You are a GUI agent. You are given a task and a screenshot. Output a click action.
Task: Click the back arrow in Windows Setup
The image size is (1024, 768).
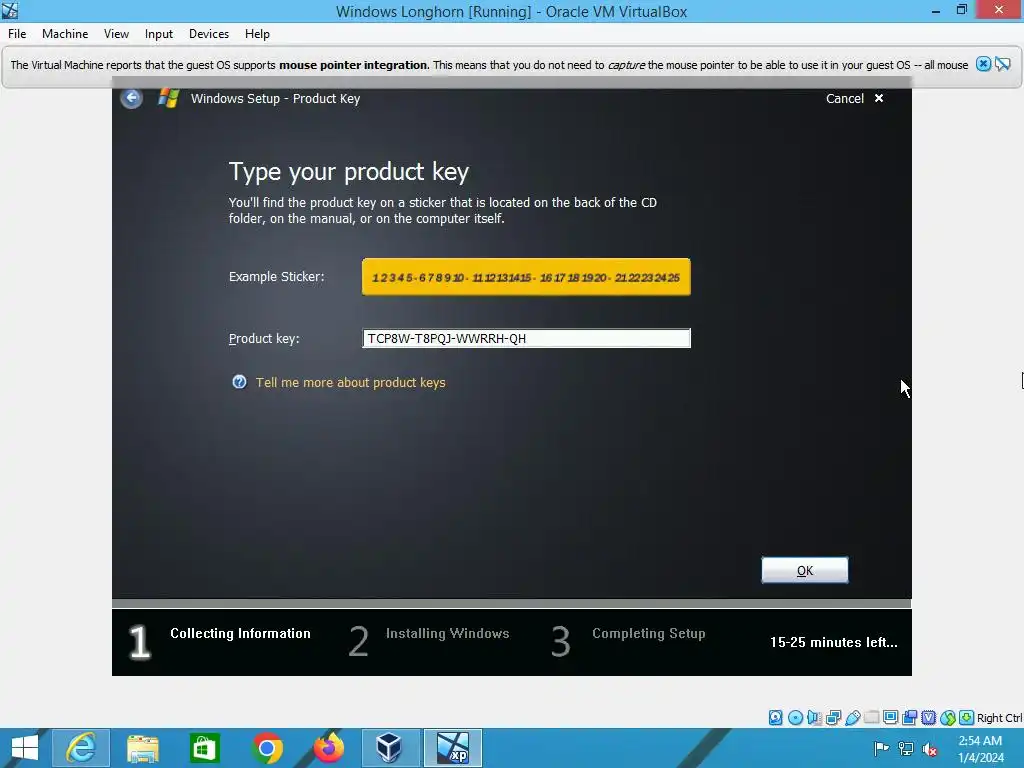click(131, 98)
